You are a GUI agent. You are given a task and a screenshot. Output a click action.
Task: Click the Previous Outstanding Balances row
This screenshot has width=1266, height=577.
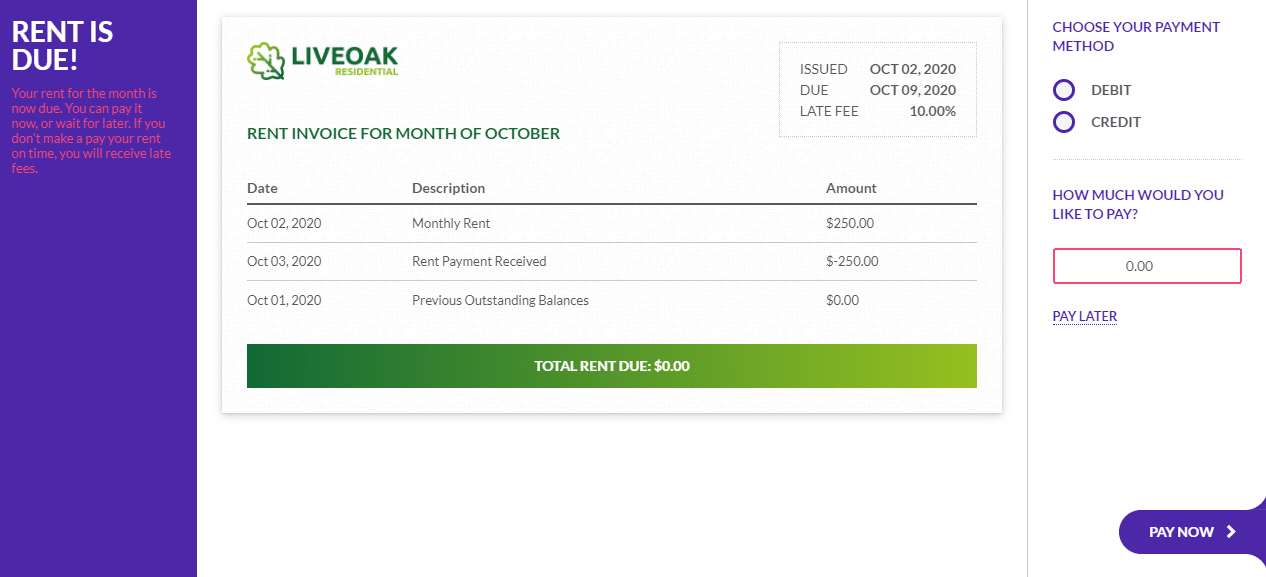[612, 300]
